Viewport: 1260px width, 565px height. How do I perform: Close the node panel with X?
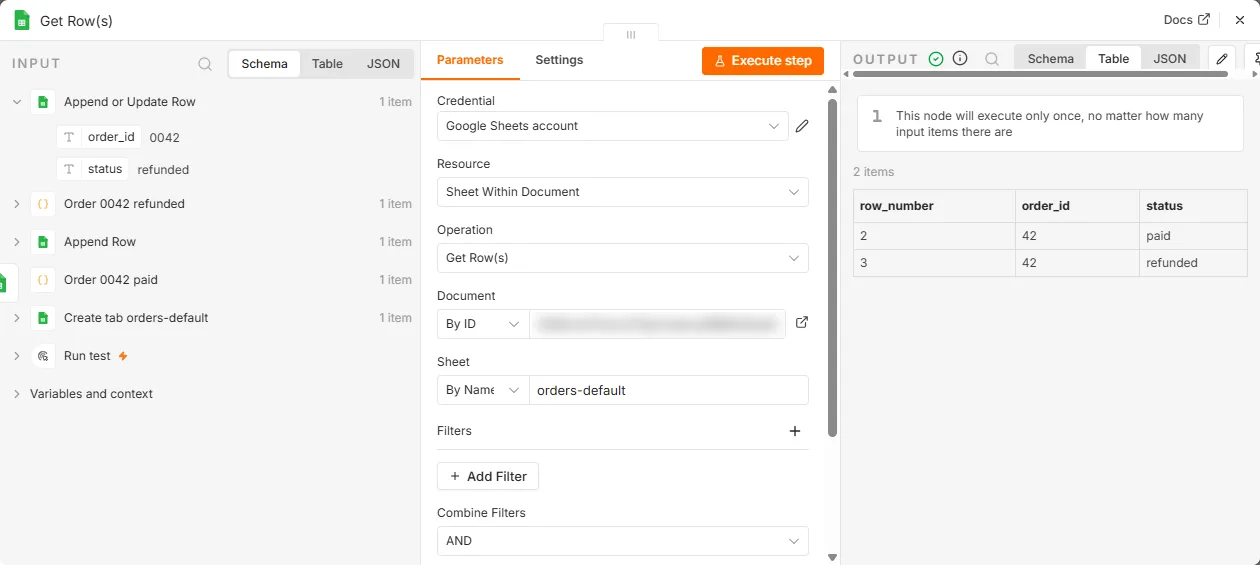click(x=1240, y=20)
